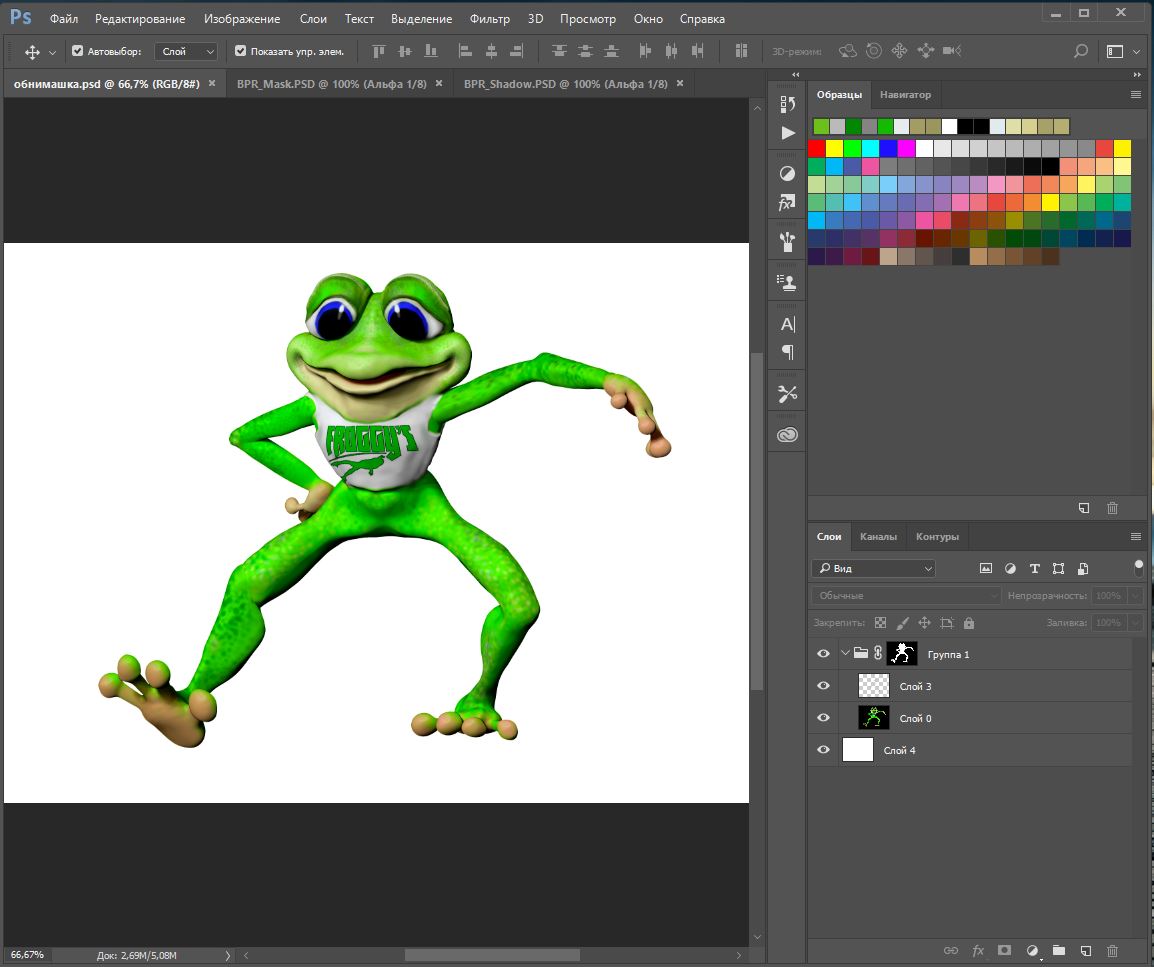The image size is (1154, 967).
Task: Open the Слой auto-select dropdown
Action: tap(188, 51)
